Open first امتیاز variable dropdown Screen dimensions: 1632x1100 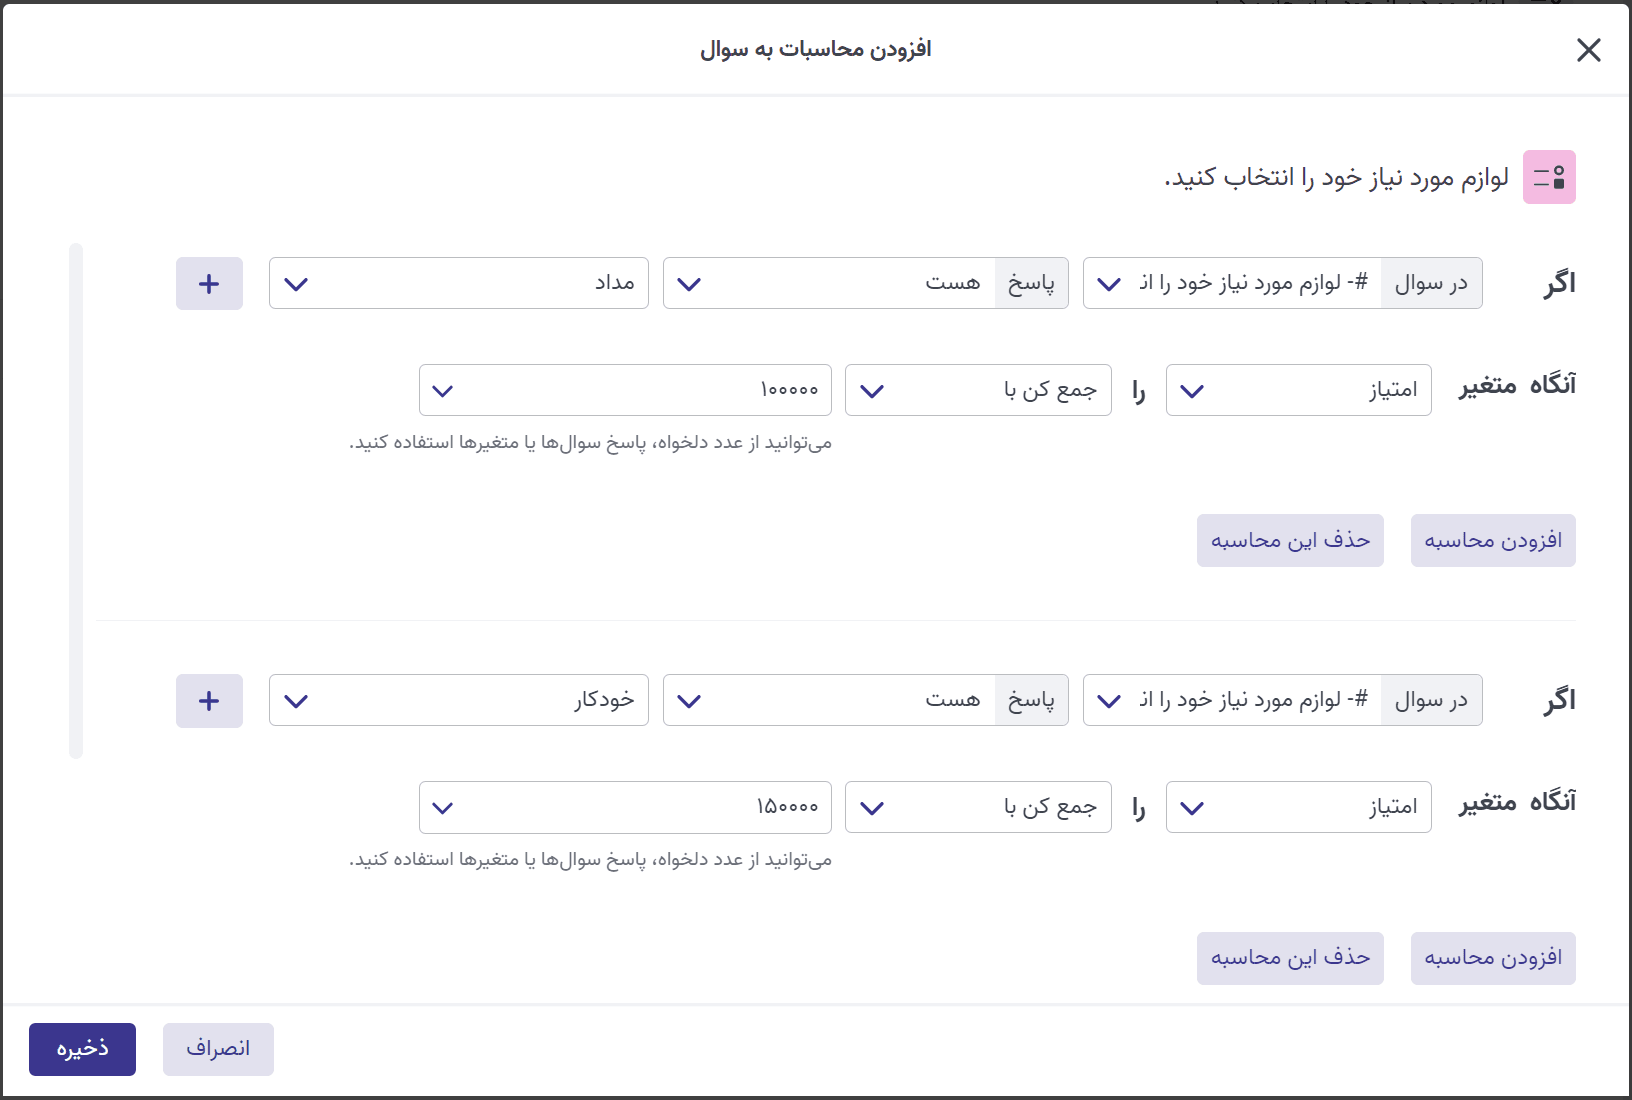(1298, 390)
